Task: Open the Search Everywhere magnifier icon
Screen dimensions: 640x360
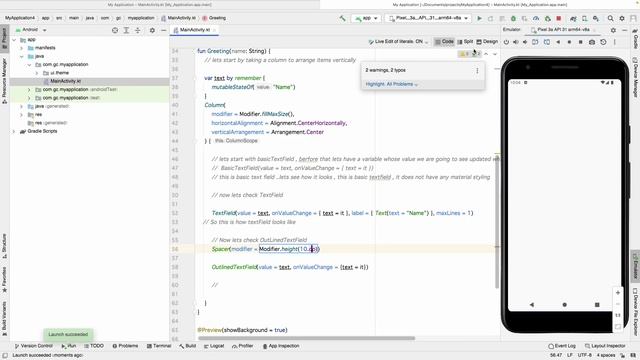Action: (610, 18)
